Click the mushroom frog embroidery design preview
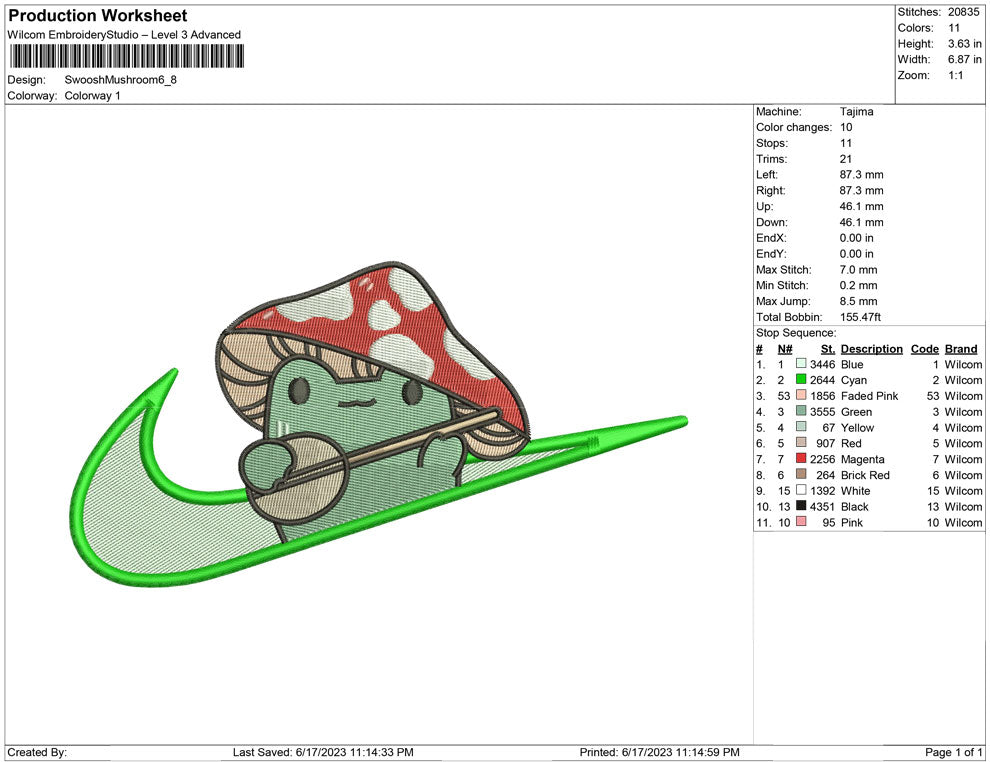Screen dimensions: 990x762 click(379, 423)
